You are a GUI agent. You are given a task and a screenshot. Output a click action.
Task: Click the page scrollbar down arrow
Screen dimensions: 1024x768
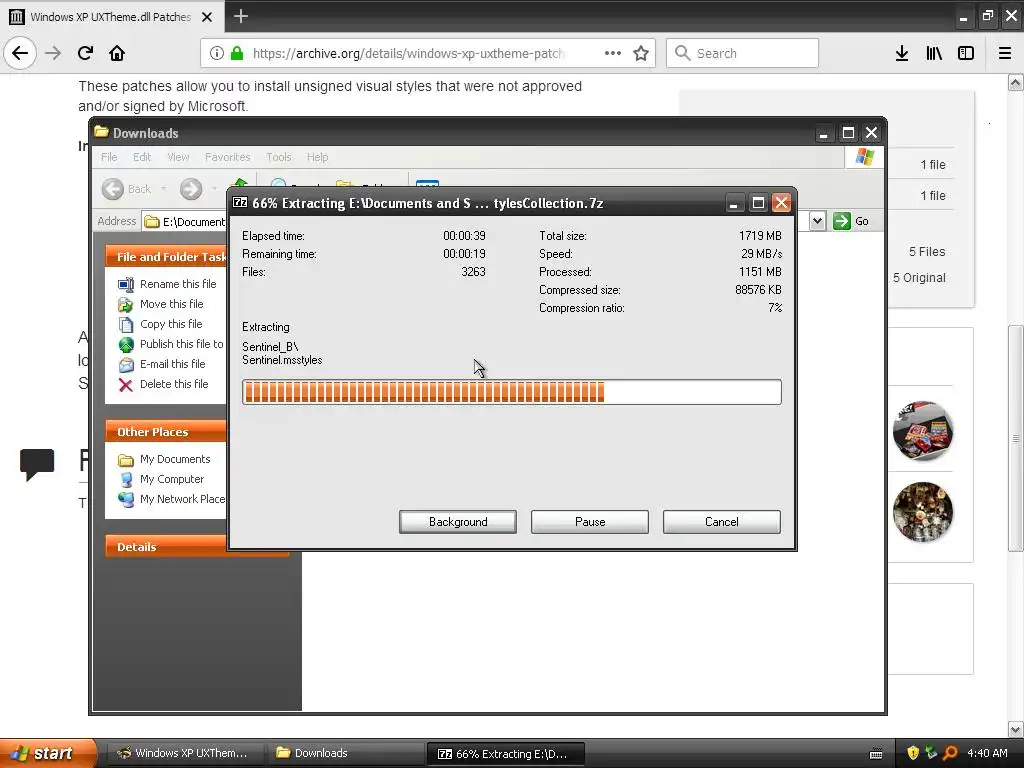1016,729
